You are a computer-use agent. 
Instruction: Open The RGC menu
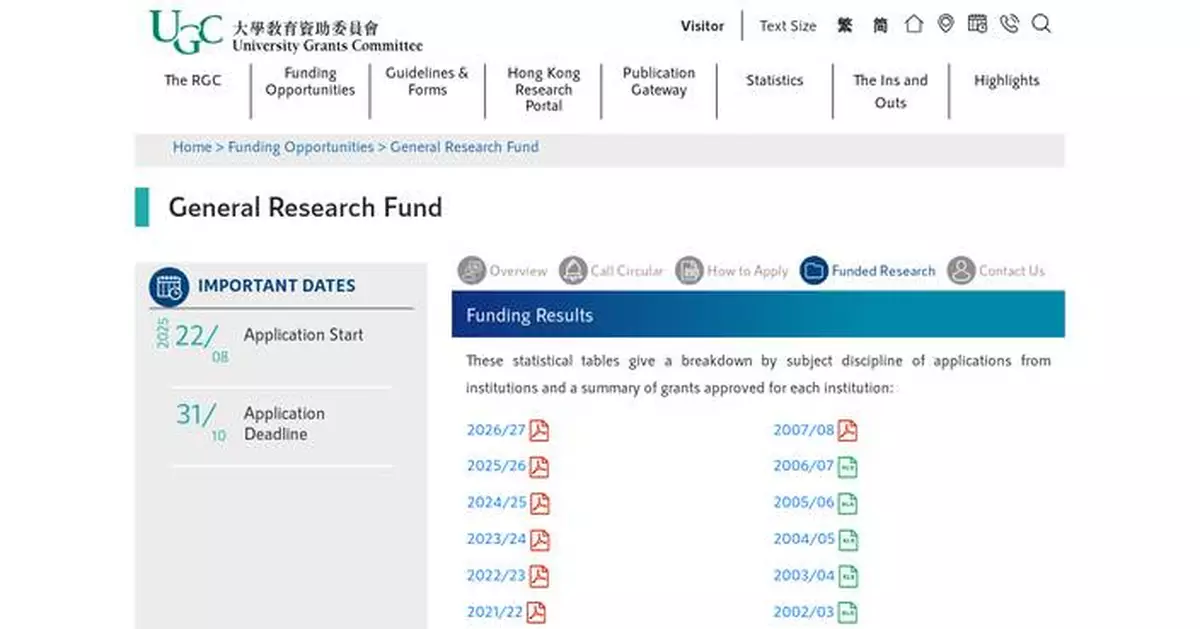pyautogui.click(x=192, y=81)
